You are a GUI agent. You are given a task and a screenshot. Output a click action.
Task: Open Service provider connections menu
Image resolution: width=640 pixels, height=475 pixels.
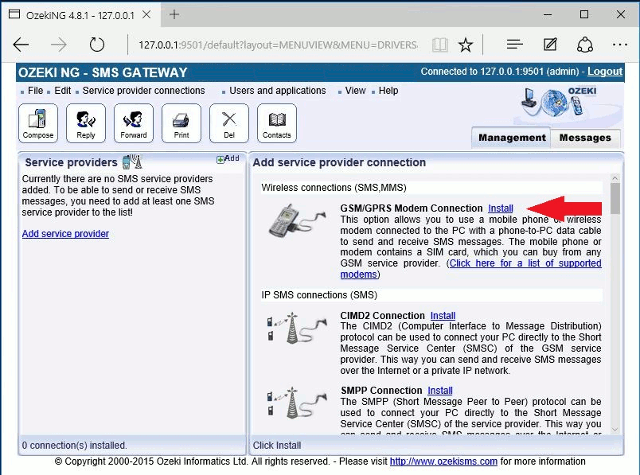tap(144, 91)
